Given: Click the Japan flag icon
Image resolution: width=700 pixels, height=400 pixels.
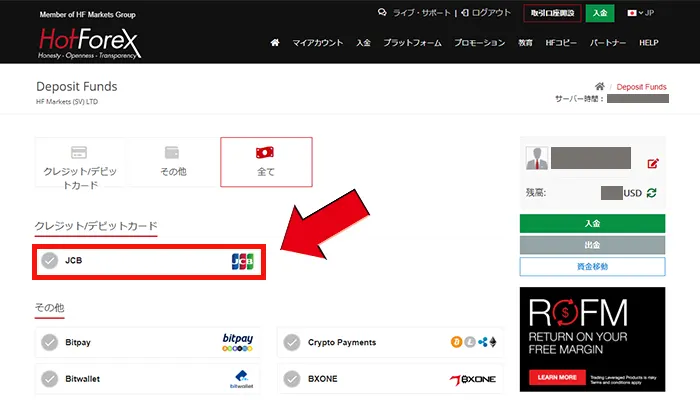Looking at the screenshot, I should pyautogui.click(x=632, y=13).
